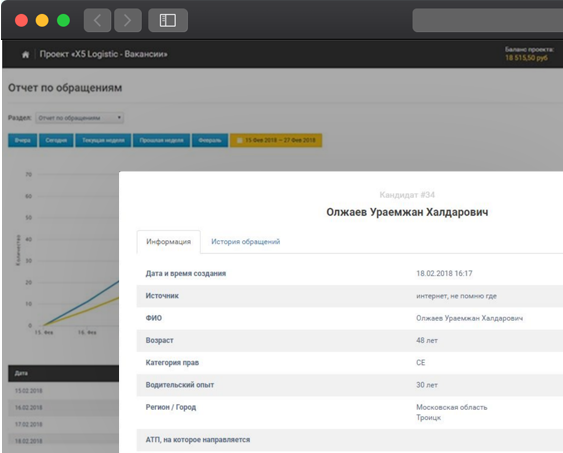563x453 pixels.
Task: Click the Дата column header
Action: (x=21, y=373)
